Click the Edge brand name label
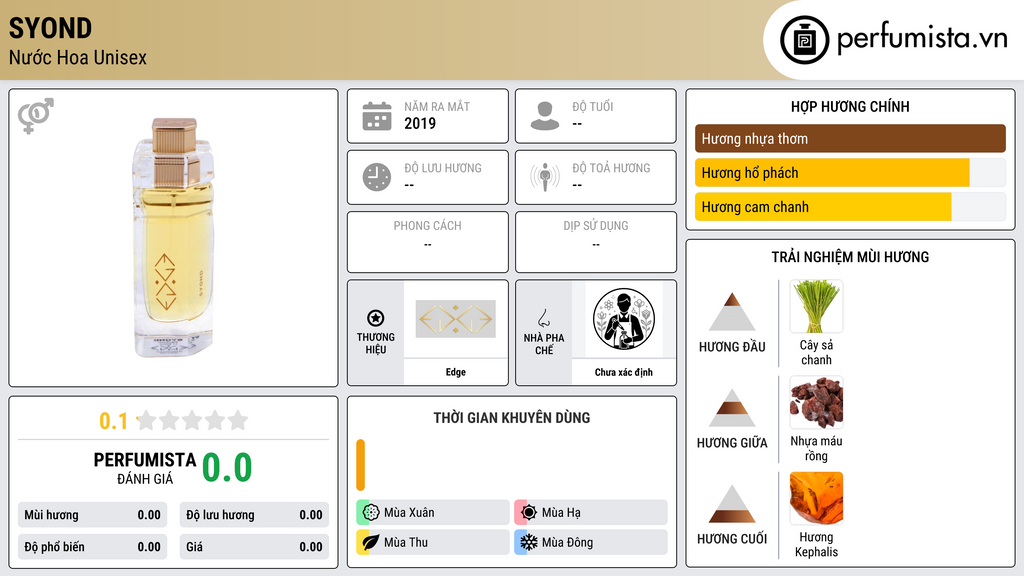 pyautogui.click(x=456, y=372)
